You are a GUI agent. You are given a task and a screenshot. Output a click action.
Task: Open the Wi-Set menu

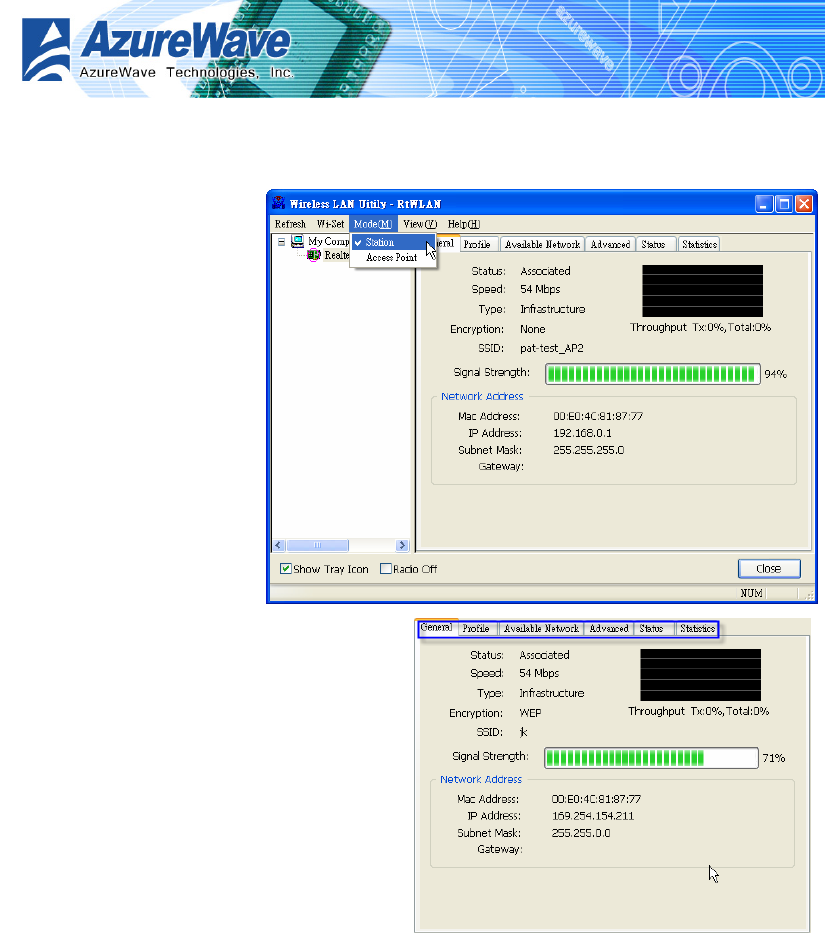(330, 224)
